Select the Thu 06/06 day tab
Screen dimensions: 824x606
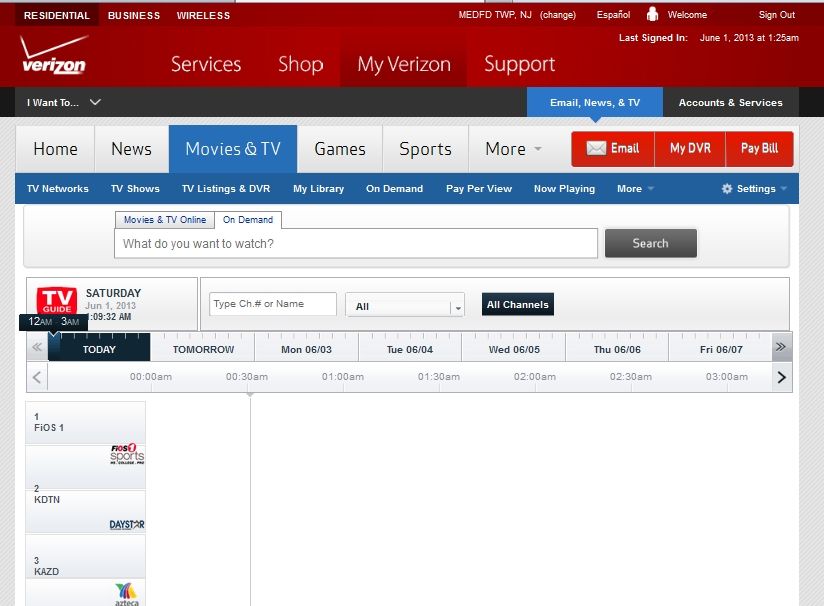coord(617,347)
